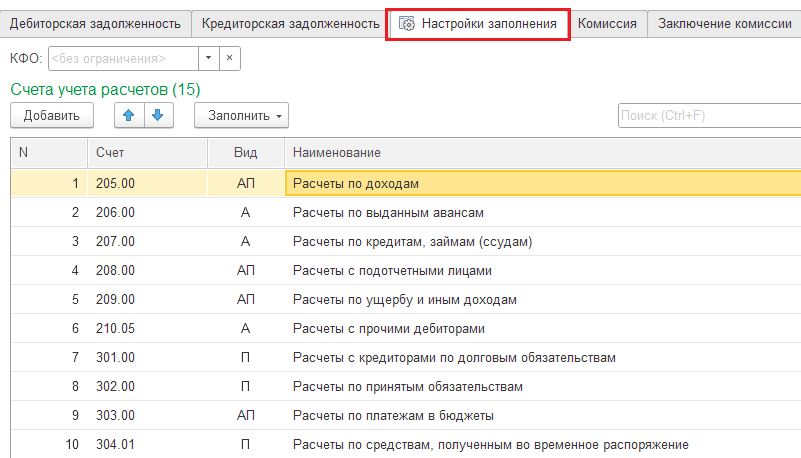Click account cell 208.00
This screenshot has width=801, height=458.
(148, 271)
